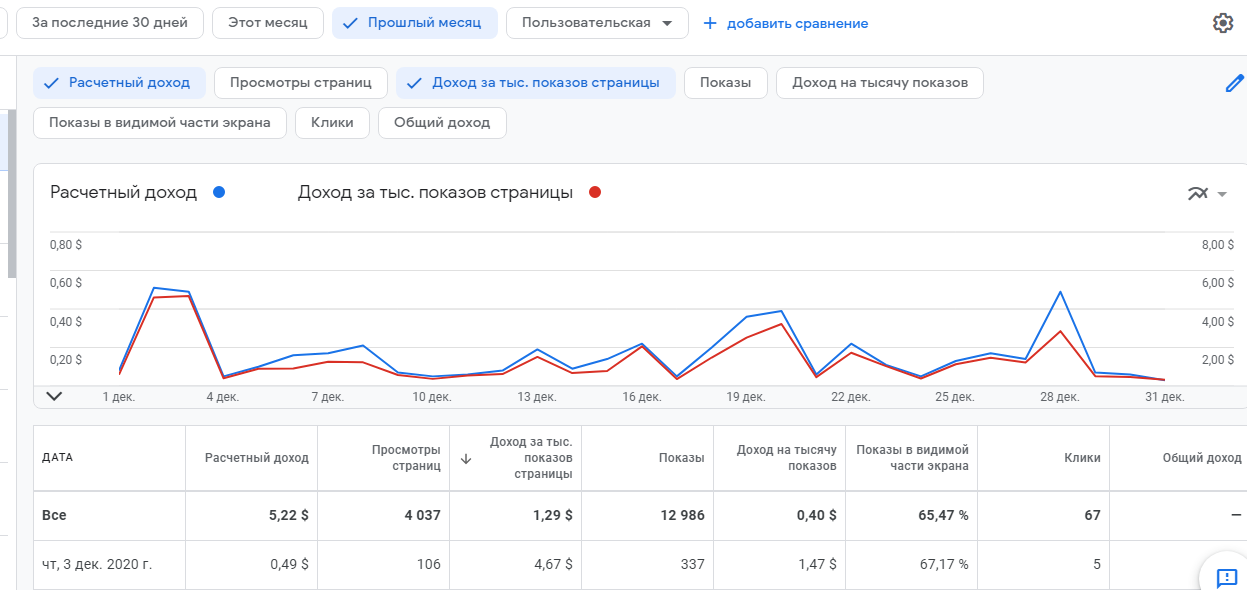
Task: Open the Пользовательская date range dropdown
Action: (597, 23)
